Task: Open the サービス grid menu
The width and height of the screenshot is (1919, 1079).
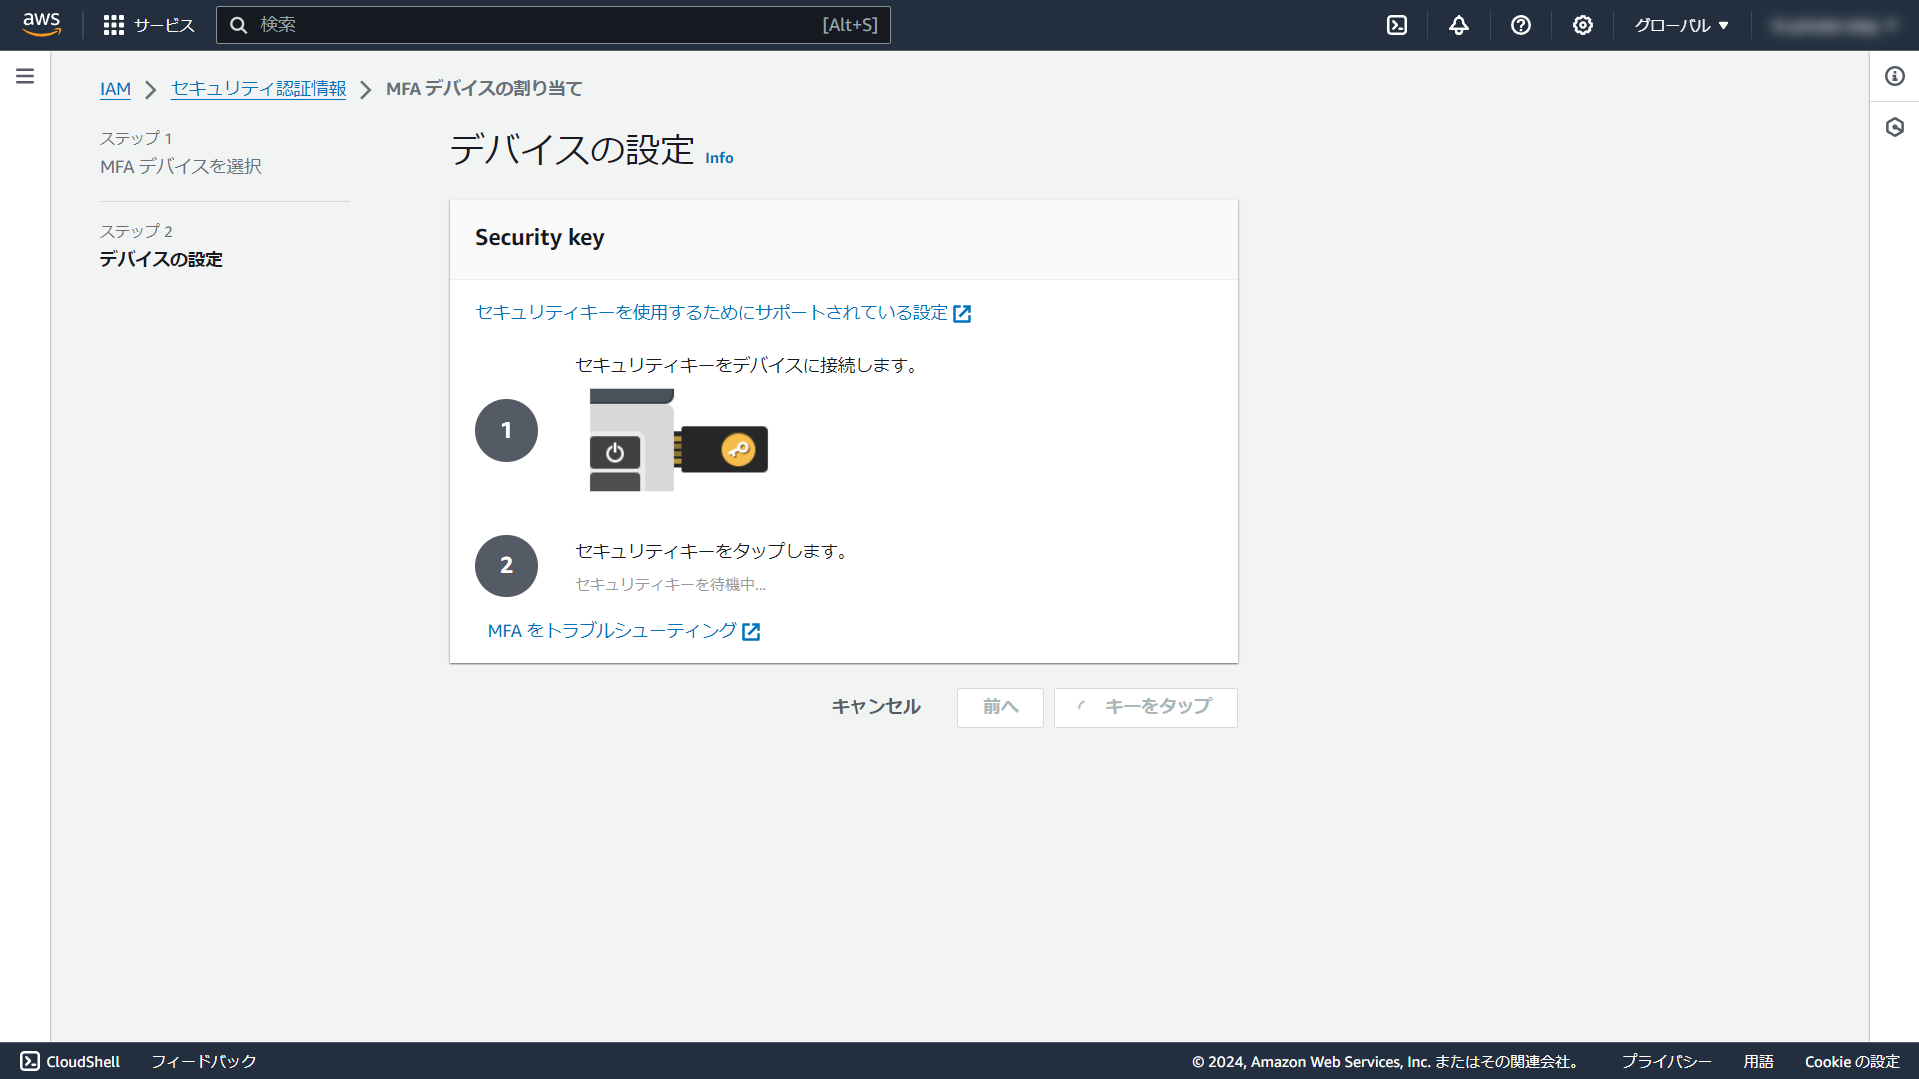Action: (x=149, y=25)
